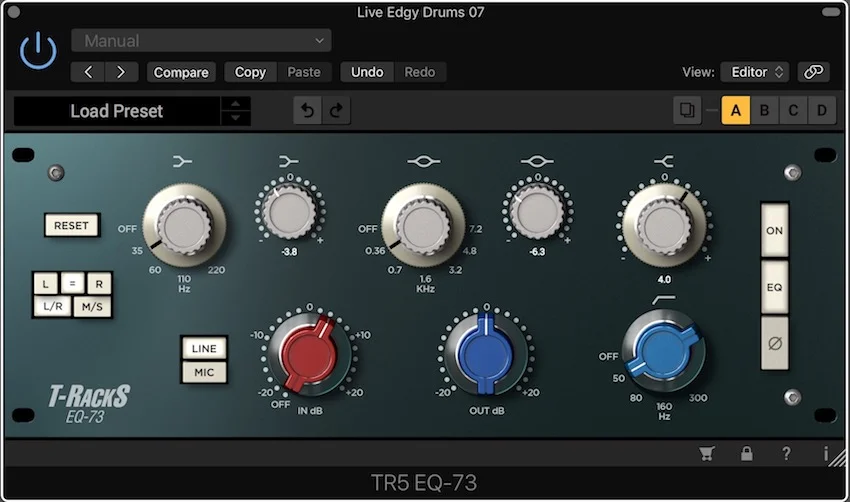Click T-Racks undo arrow icon
The height and width of the screenshot is (502, 850).
tap(307, 111)
